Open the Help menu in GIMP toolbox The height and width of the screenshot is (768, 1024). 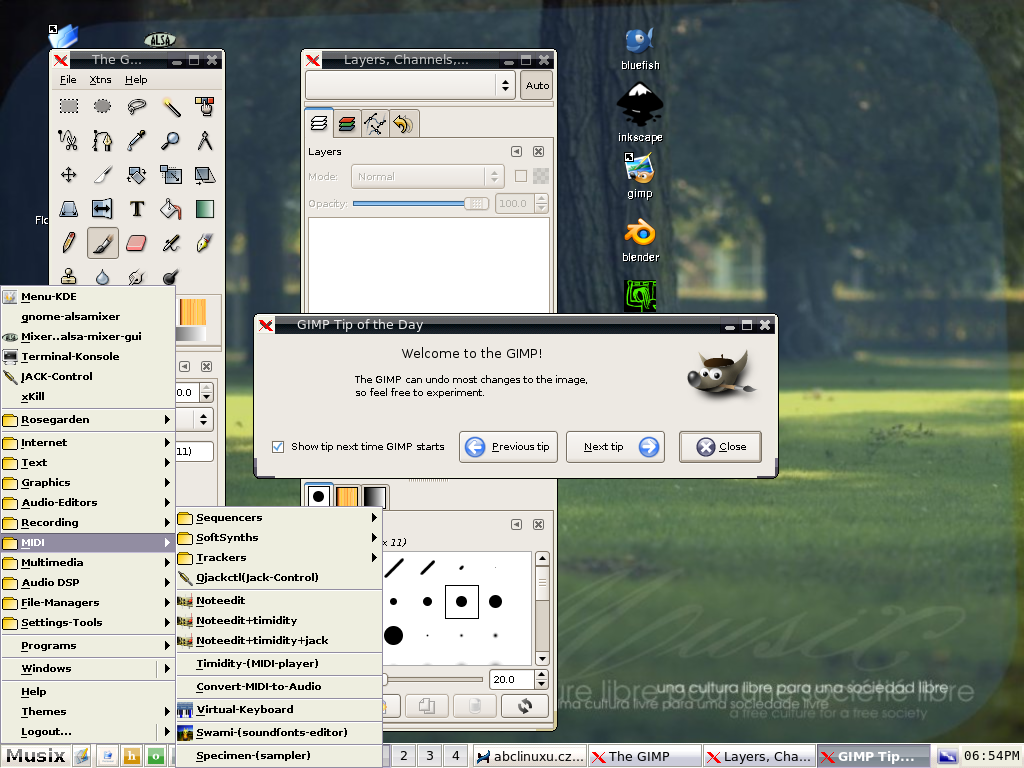pos(136,80)
